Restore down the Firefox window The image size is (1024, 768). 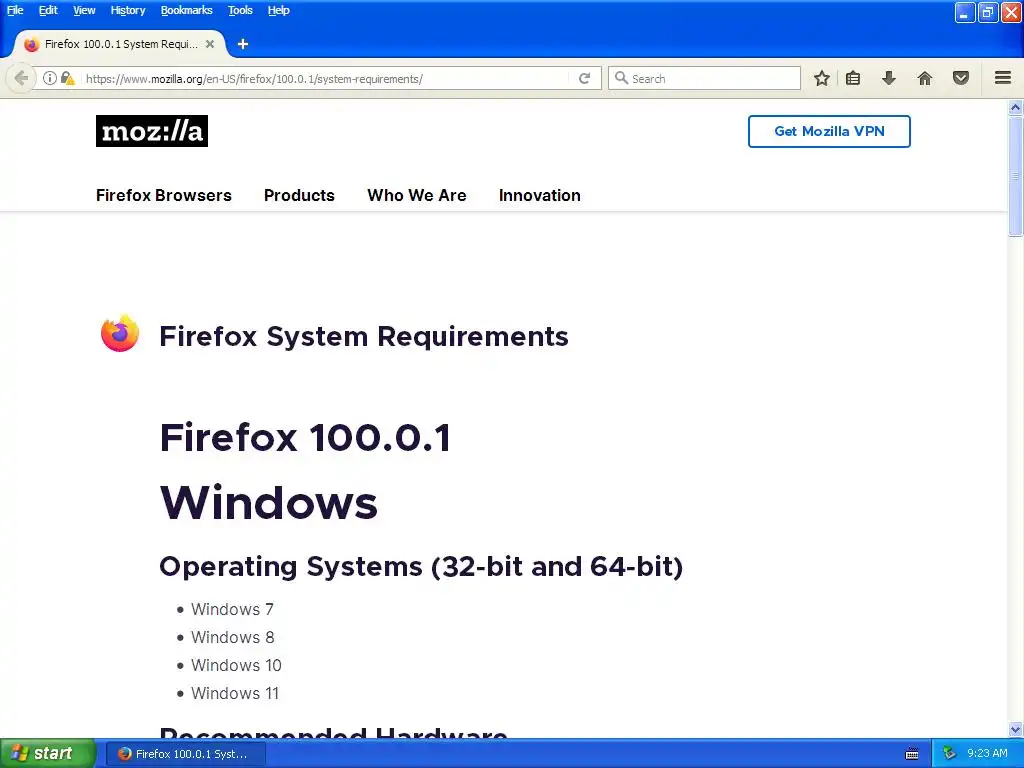click(988, 12)
